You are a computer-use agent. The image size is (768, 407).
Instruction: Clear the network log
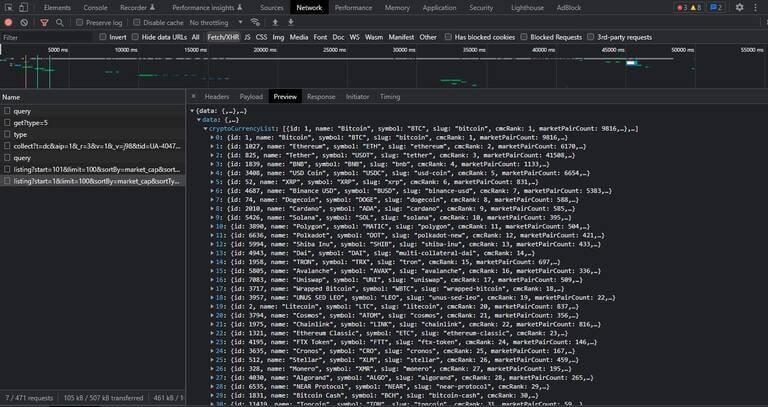point(24,23)
